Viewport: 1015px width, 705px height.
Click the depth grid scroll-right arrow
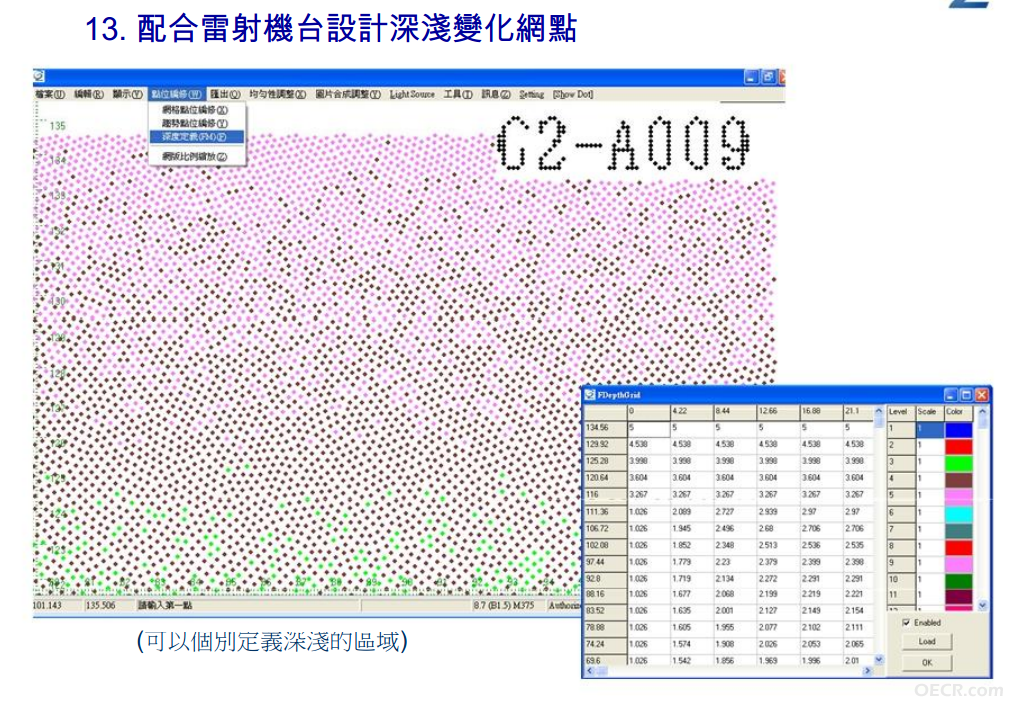867,671
